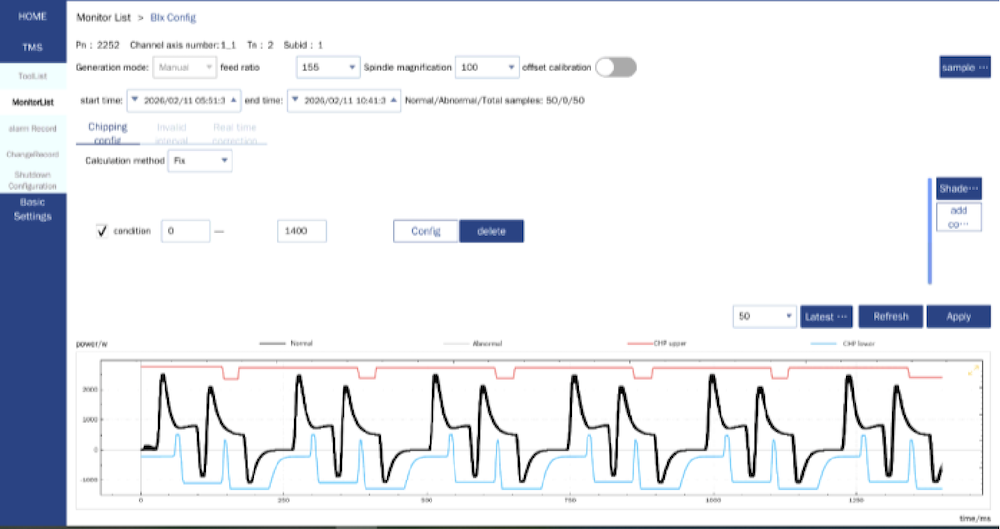This screenshot has height=529, width=1000.
Task: Enable the offset calibration switch
Action: (x=616, y=67)
